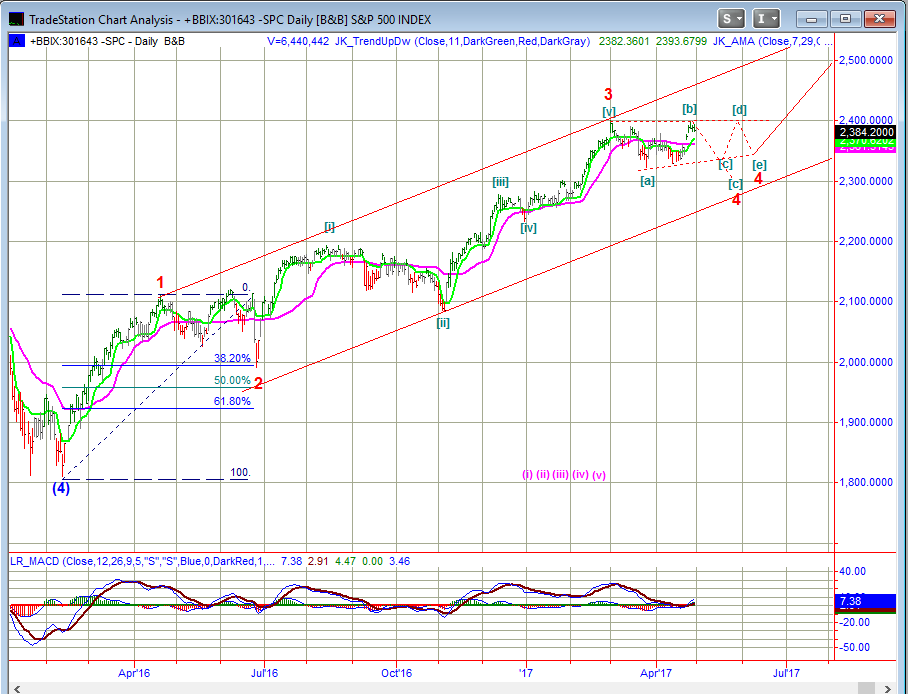Image resolution: width=908 pixels, height=694 pixels.
Task: Click the blue 'A' analysis icon
Action: click(16, 41)
